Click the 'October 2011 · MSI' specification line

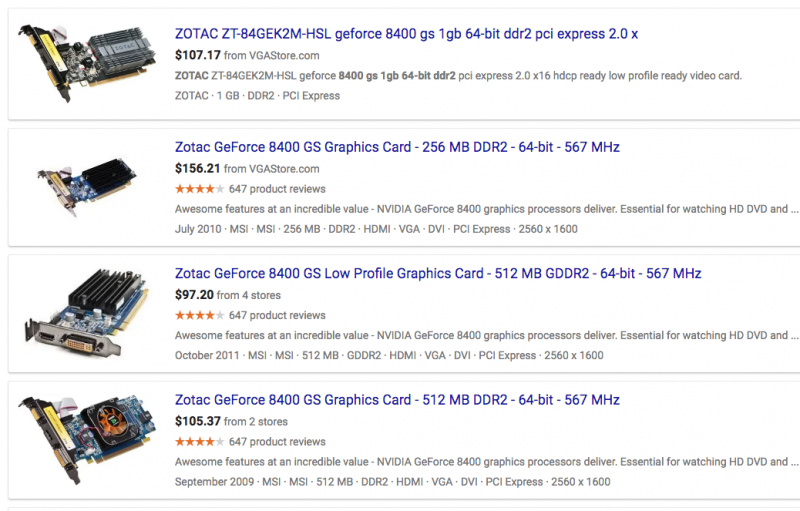pyautogui.click(x=389, y=355)
